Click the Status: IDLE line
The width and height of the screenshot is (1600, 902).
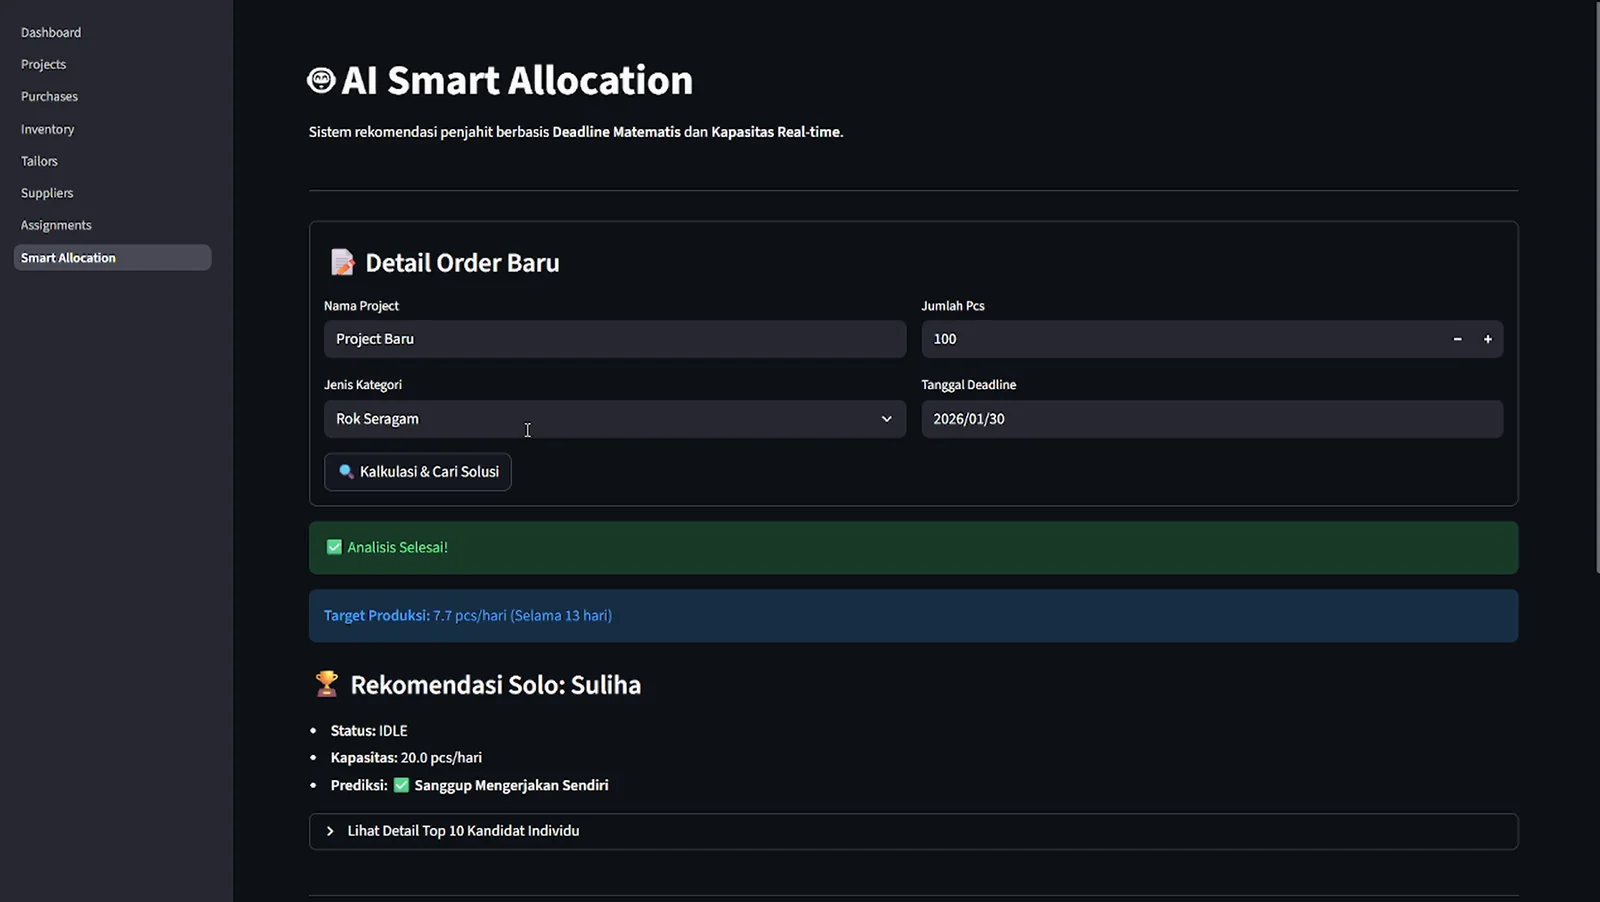pos(369,731)
